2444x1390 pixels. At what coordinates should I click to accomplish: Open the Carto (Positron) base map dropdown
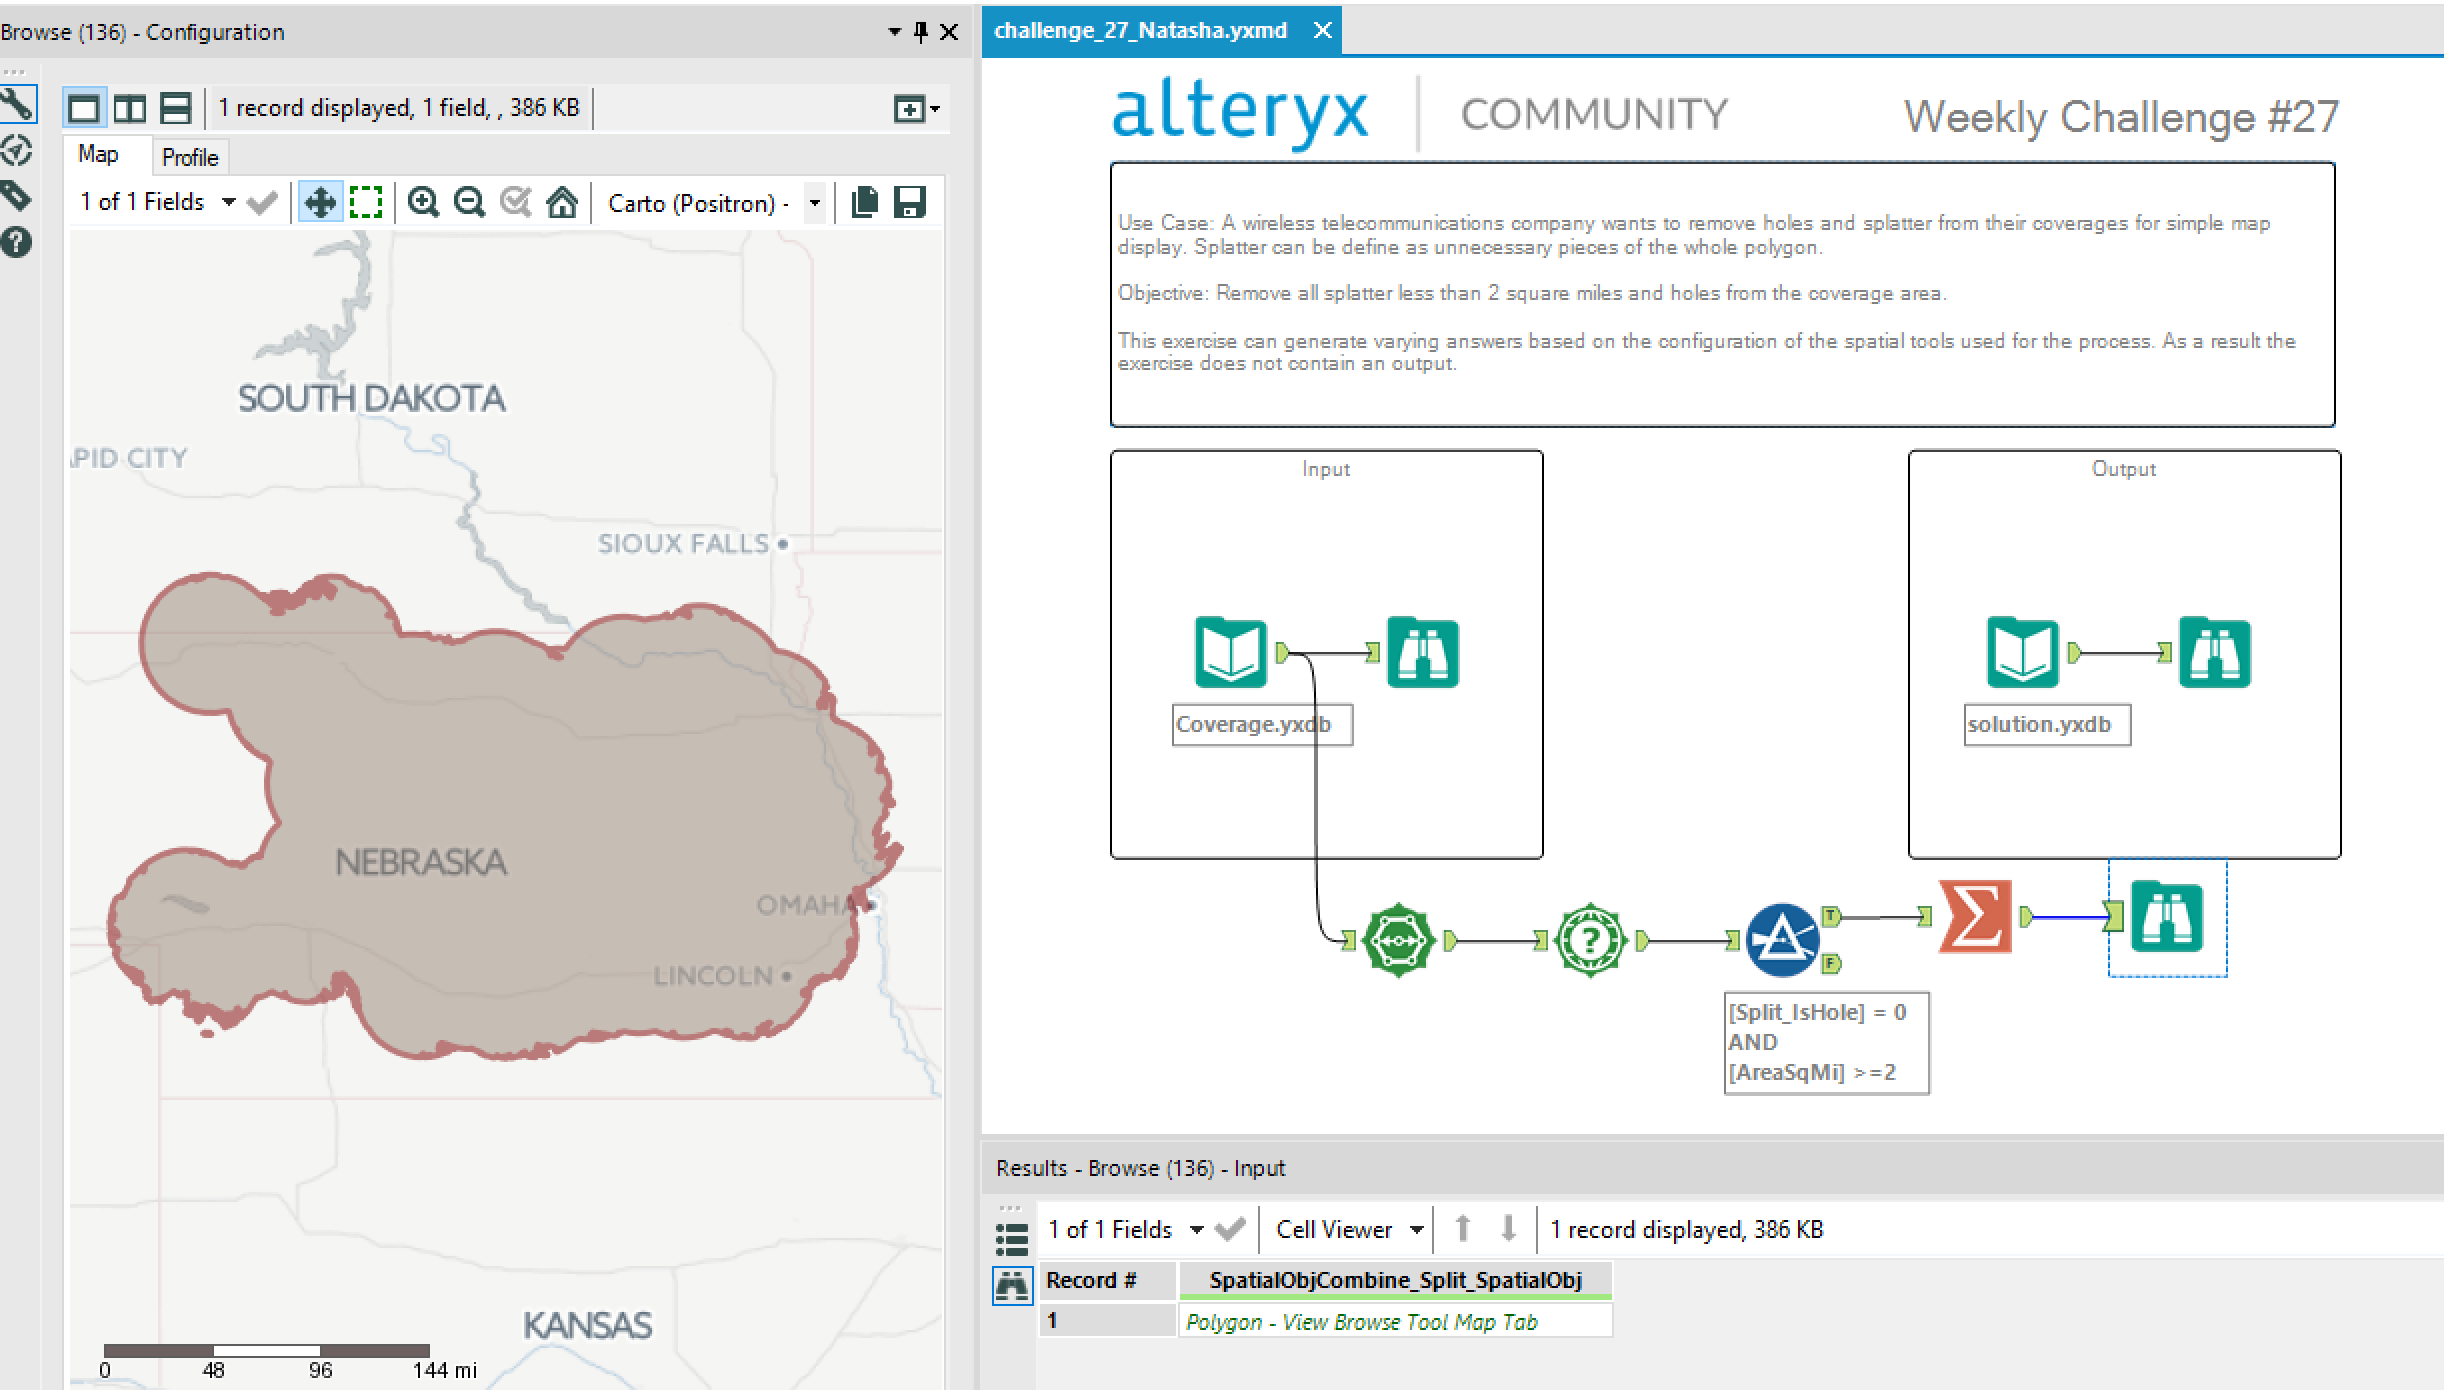point(812,202)
